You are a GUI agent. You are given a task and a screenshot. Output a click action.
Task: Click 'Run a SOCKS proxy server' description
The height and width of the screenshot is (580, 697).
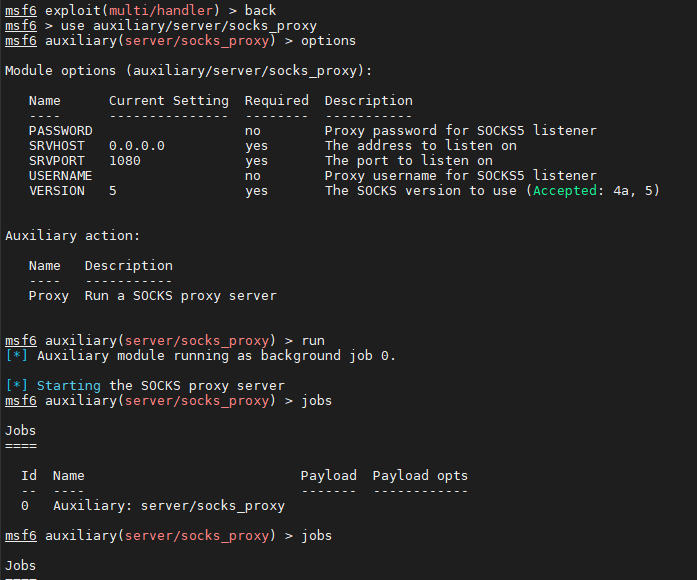(180, 296)
